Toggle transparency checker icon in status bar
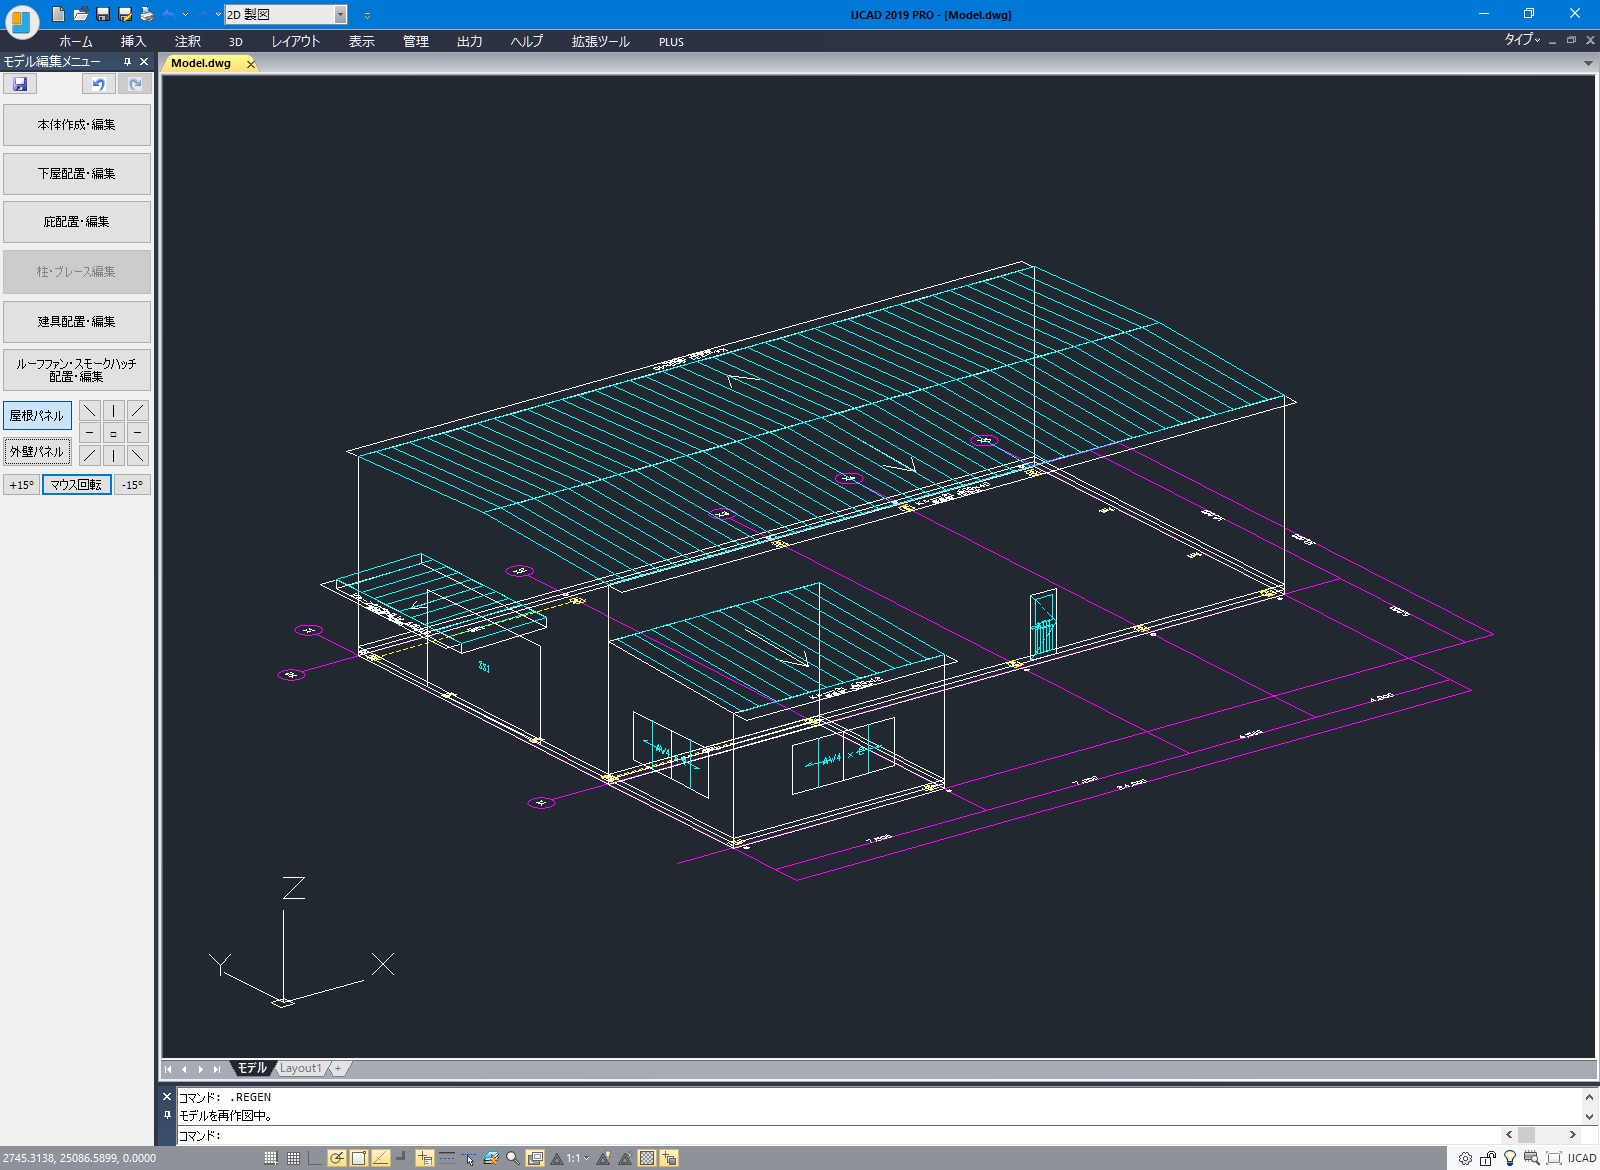Viewport: 1600px width, 1170px height. (x=647, y=1158)
